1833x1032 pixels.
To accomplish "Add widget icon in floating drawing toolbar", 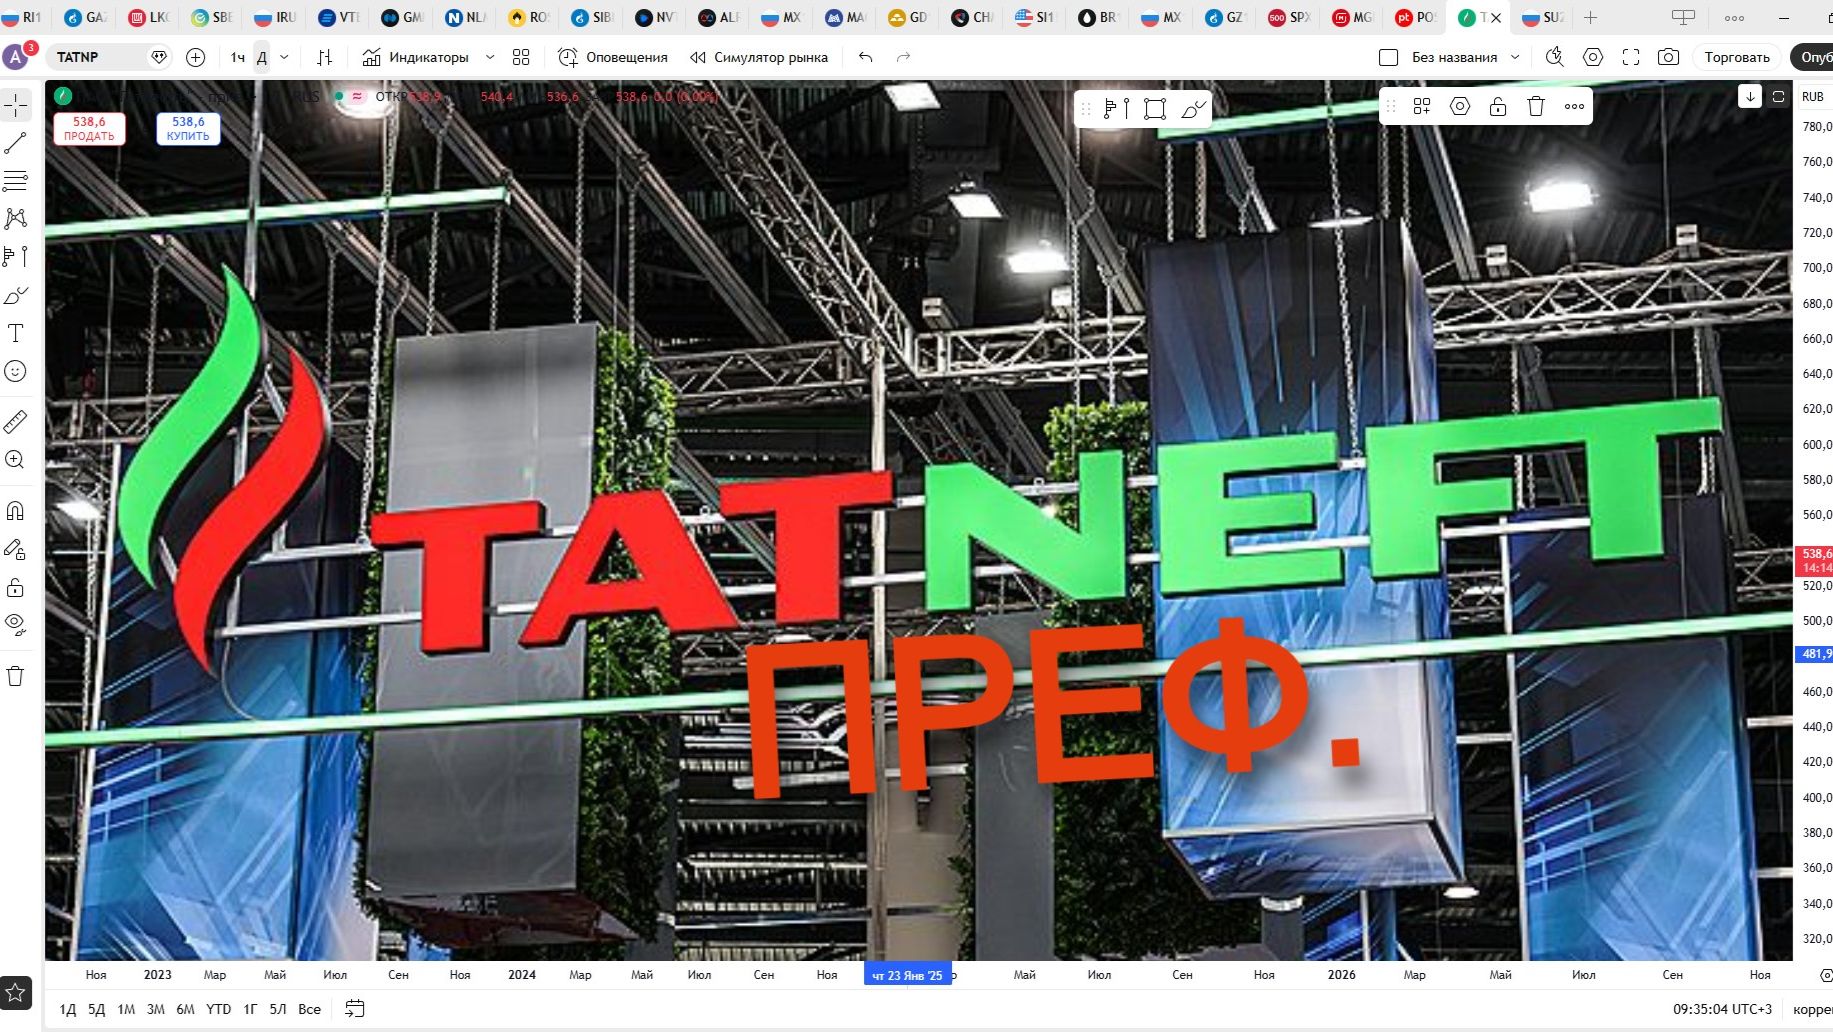I will pyautogui.click(x=1422, y=106).
